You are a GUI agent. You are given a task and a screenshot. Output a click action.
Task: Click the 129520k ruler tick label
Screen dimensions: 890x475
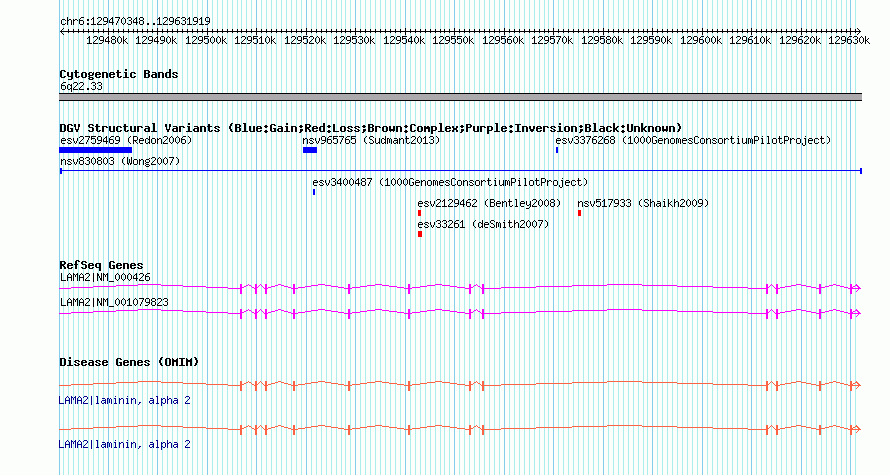tap(305, 40)
